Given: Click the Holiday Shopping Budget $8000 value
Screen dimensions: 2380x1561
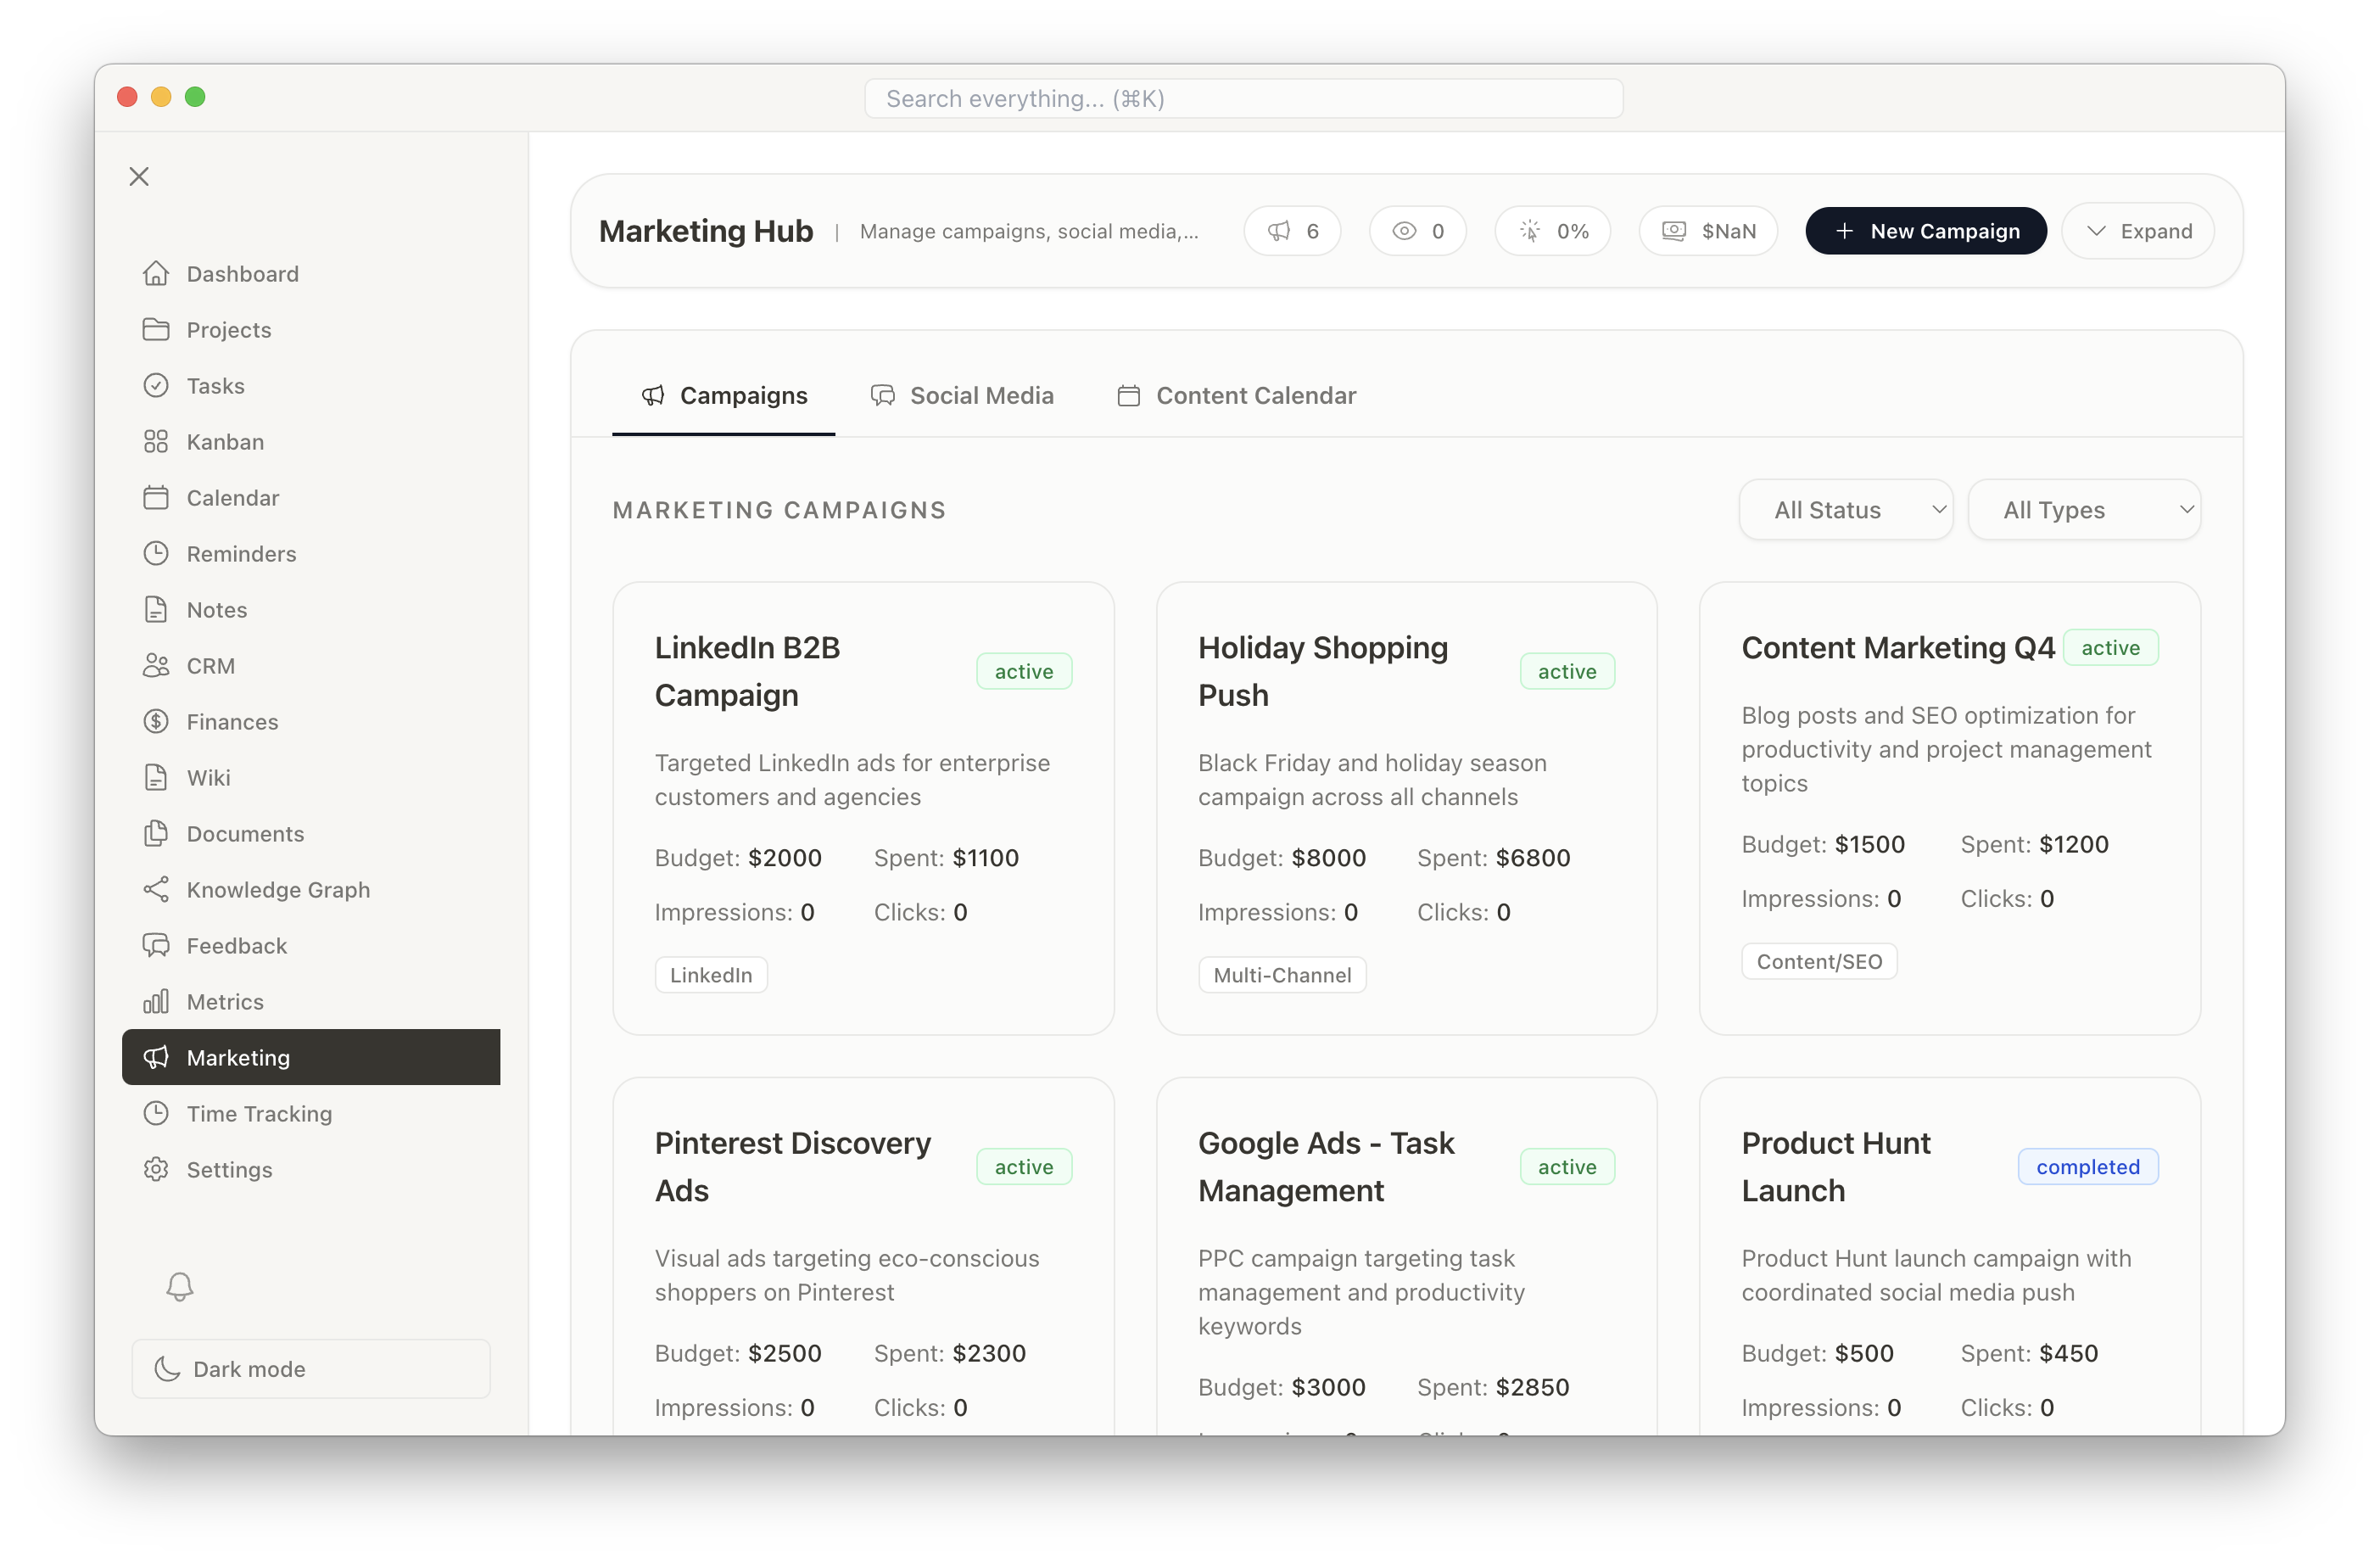Looking at the screenshot, I should [1328, 858].
